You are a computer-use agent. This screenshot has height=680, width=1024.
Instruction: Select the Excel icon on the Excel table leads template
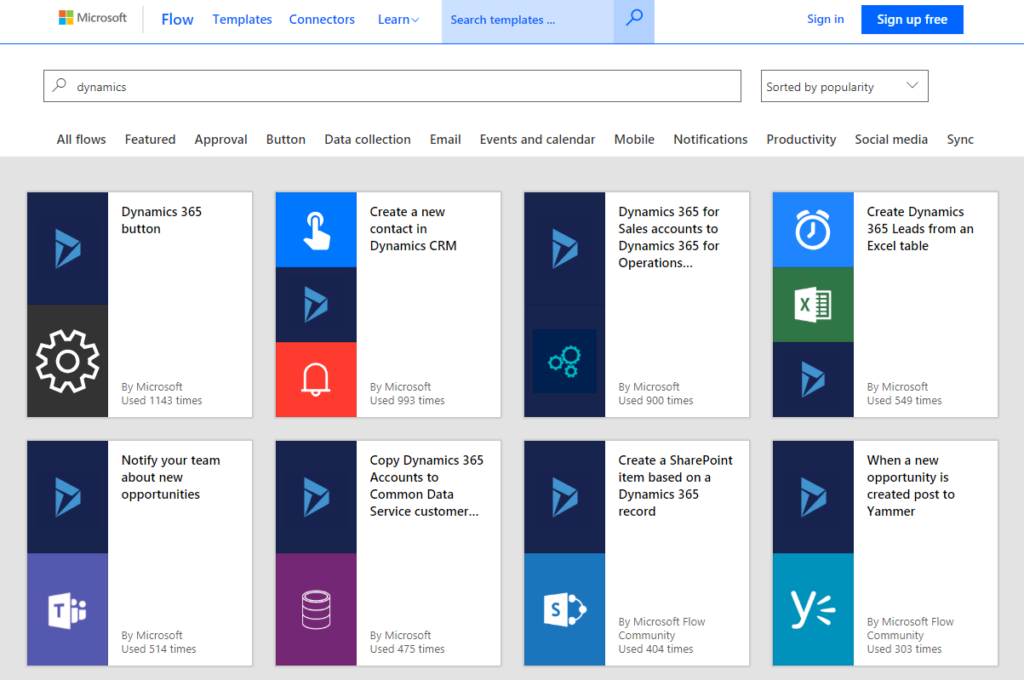click(812, 304)
